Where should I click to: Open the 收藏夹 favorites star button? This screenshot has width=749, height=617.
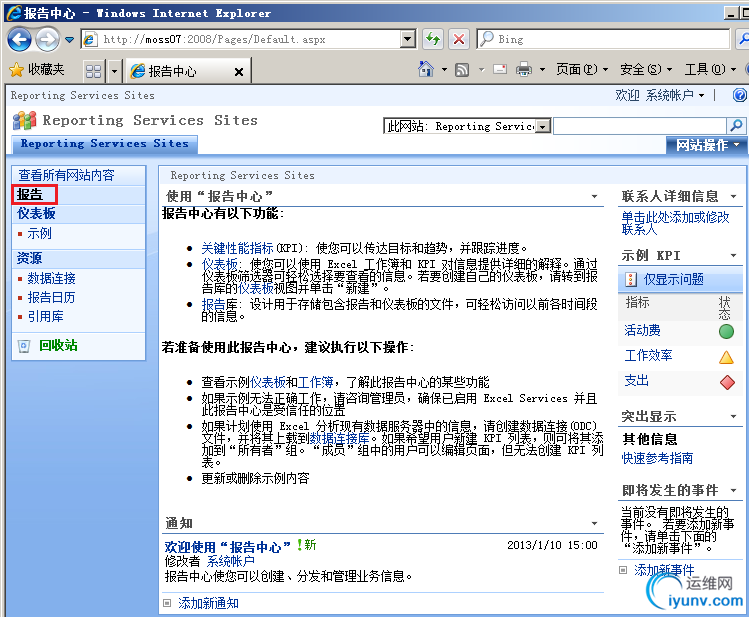37,70
